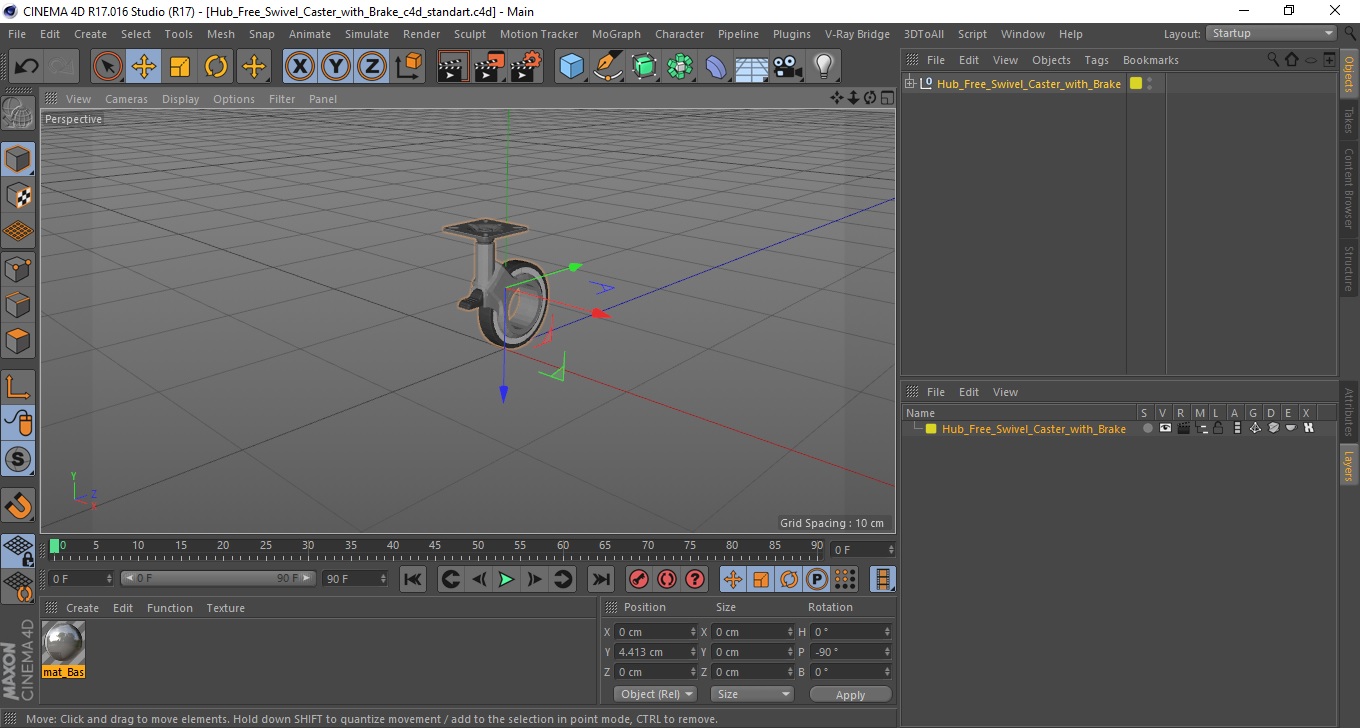Switch to the Content Browser tab
The width and height of the screenshot is (1360, 728).
[1349, 189]
